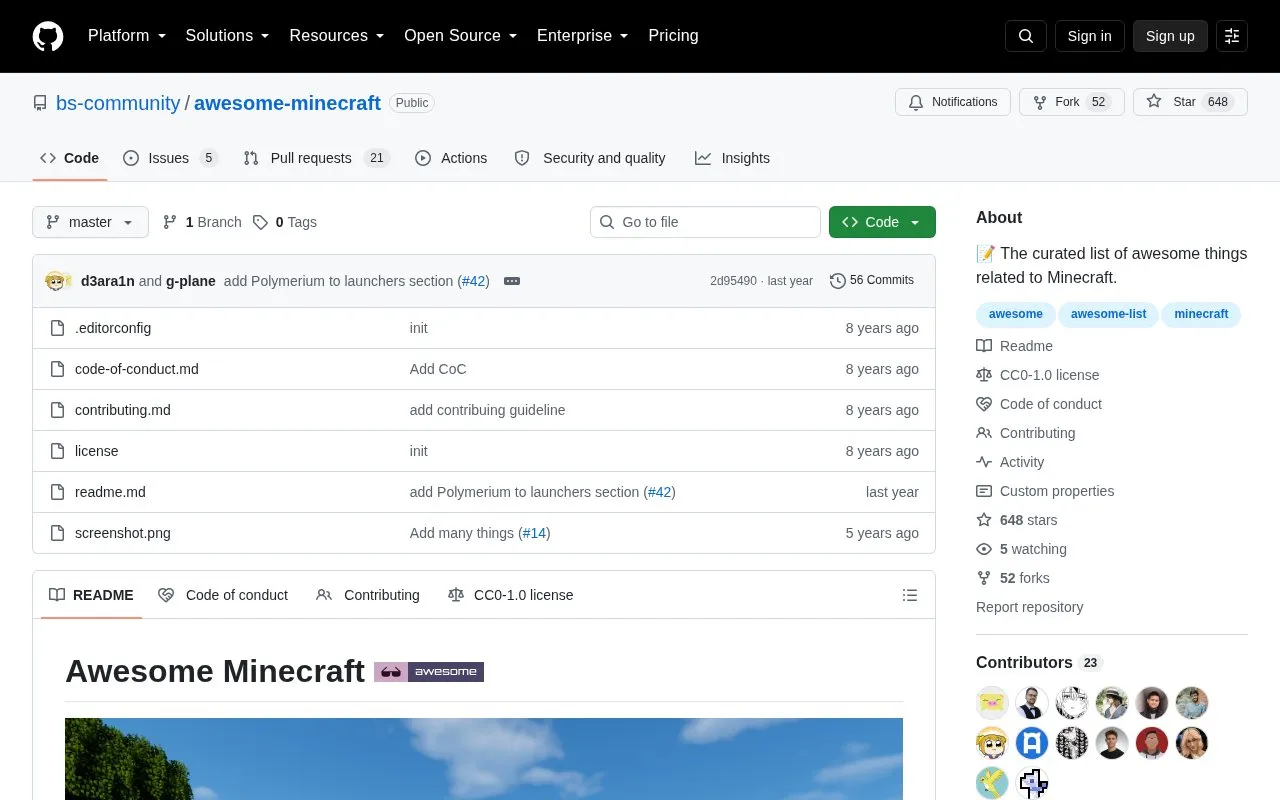The height and width of the screenshot is (800, 1280).
Task: Click the awesome badge next to the title
Action: (x=429, y=672)
